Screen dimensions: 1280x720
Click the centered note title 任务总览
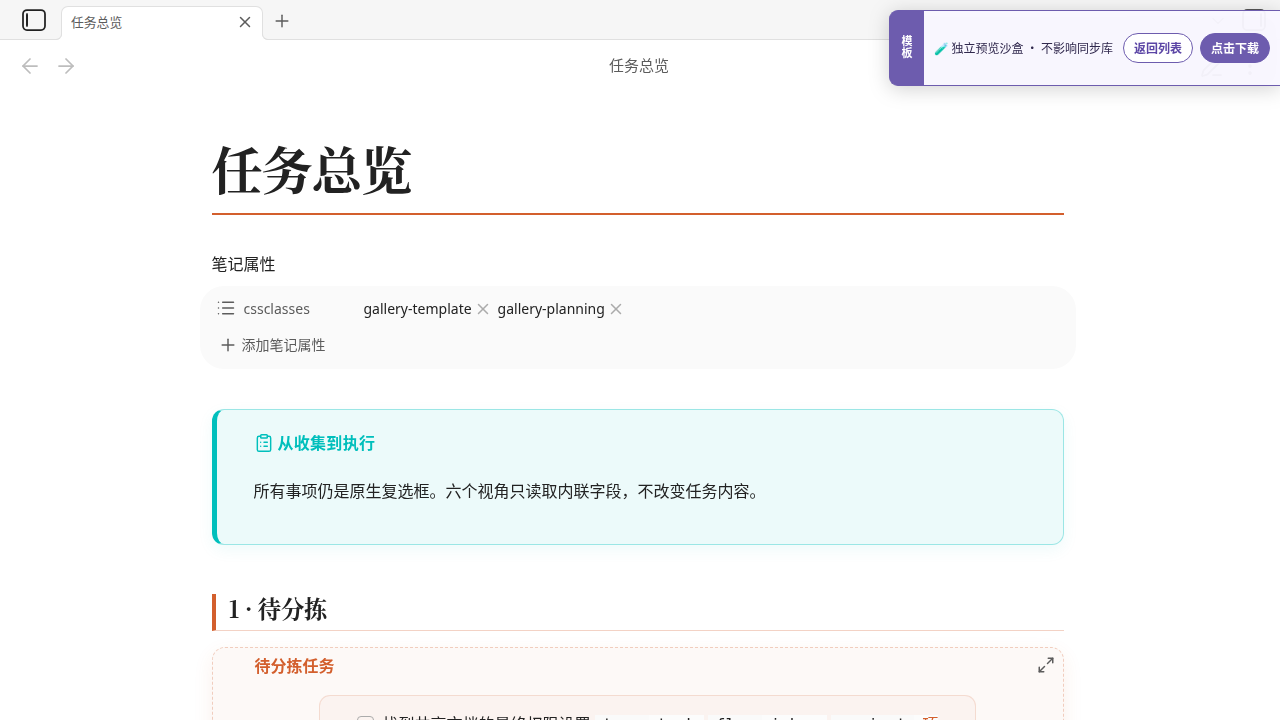(639, 66)
